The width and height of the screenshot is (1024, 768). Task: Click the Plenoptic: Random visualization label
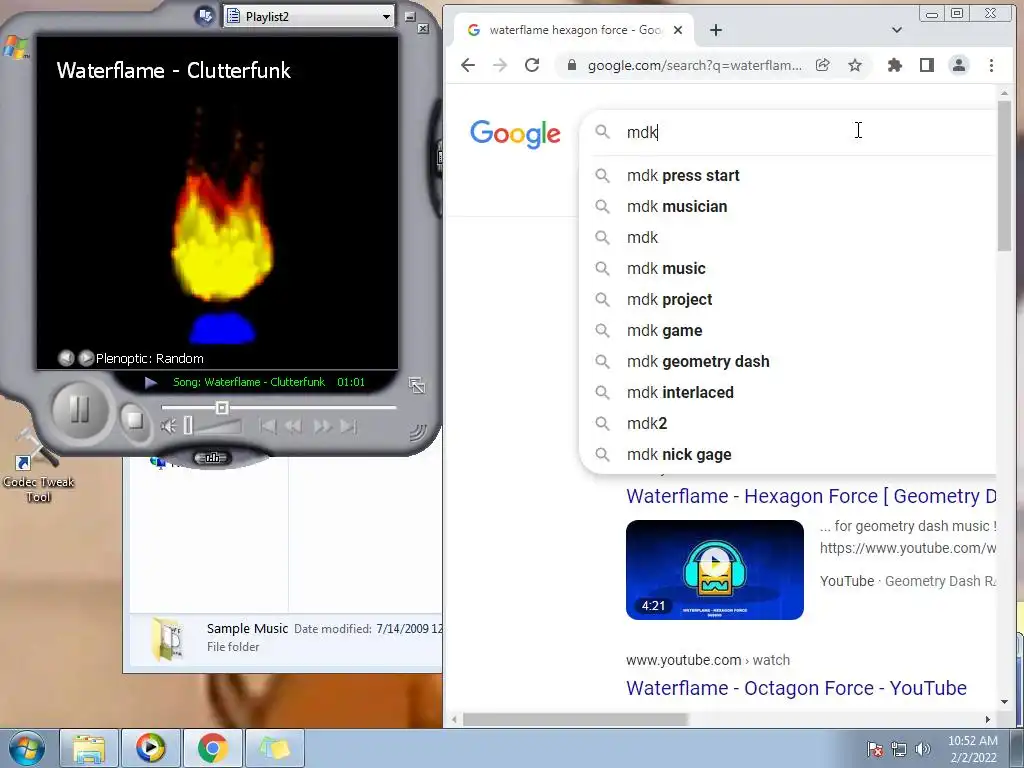150,359
